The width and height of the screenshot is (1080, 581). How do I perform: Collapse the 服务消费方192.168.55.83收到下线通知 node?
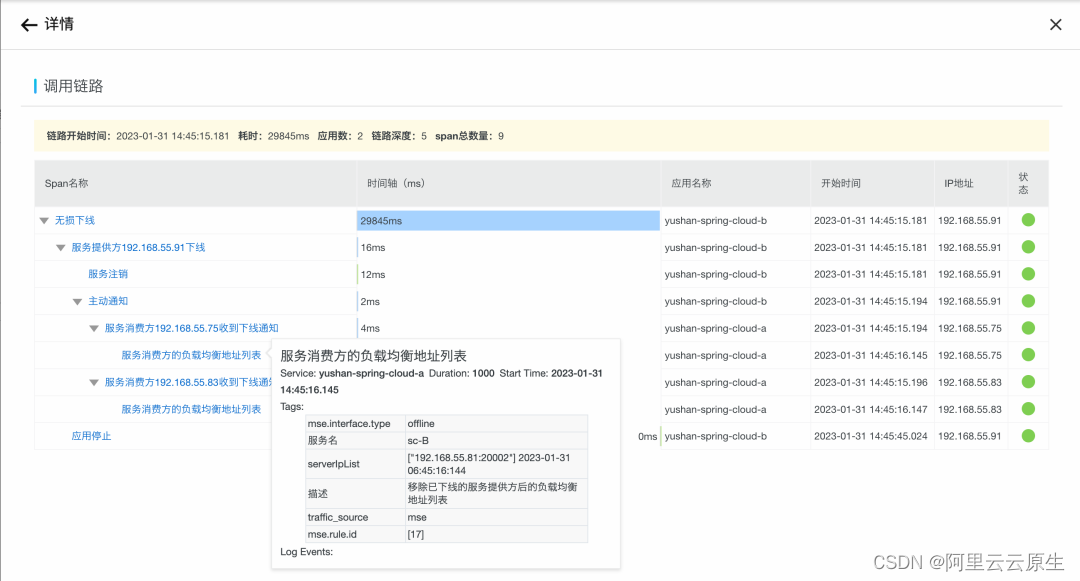point(94,383)
